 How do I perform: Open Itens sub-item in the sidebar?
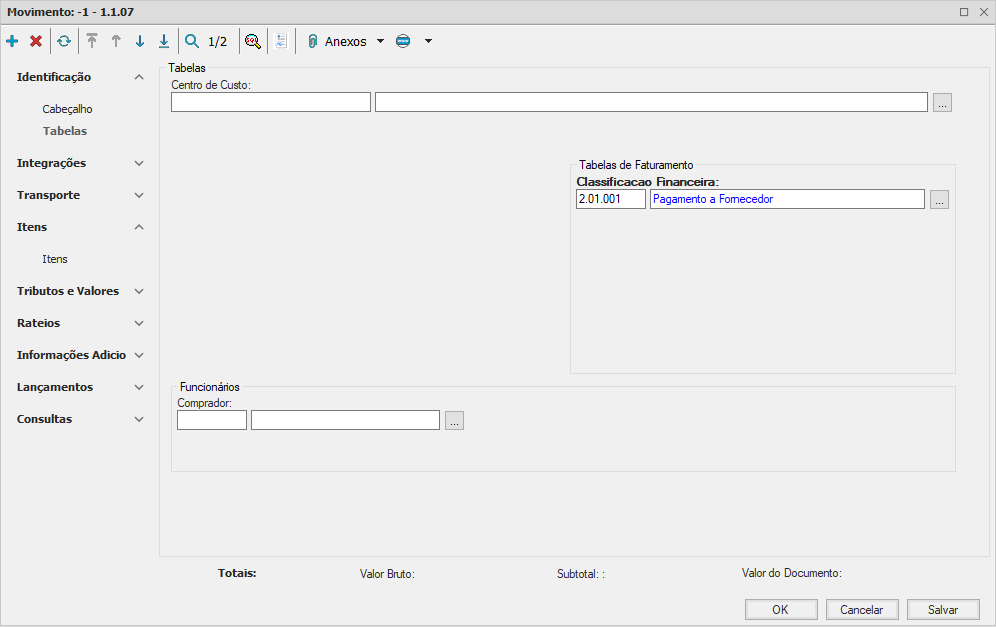pyautogui.click(x=55, y=259)
